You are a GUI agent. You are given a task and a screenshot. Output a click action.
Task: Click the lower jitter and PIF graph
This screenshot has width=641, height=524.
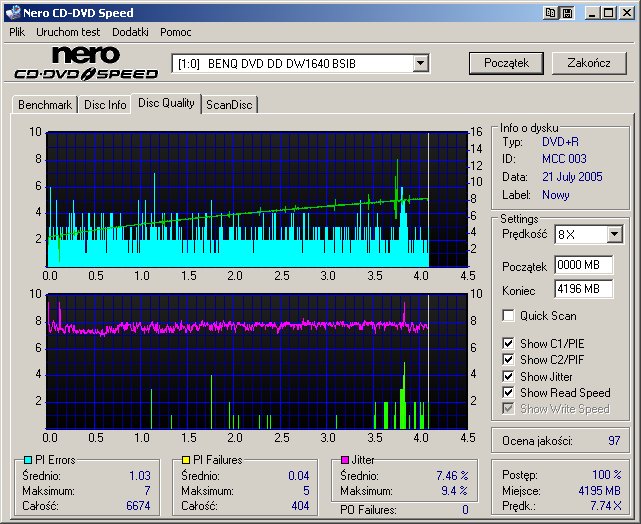click(257, 361)
